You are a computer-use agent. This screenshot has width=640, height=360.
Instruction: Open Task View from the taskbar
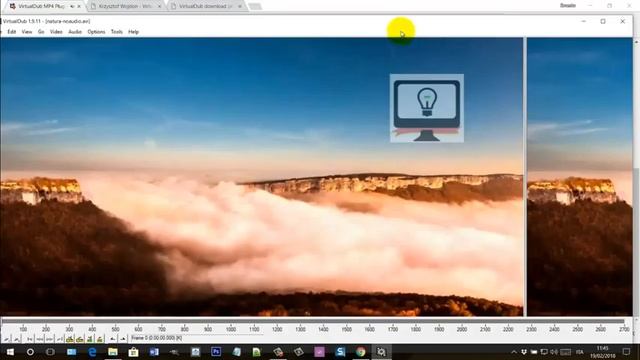50,352
